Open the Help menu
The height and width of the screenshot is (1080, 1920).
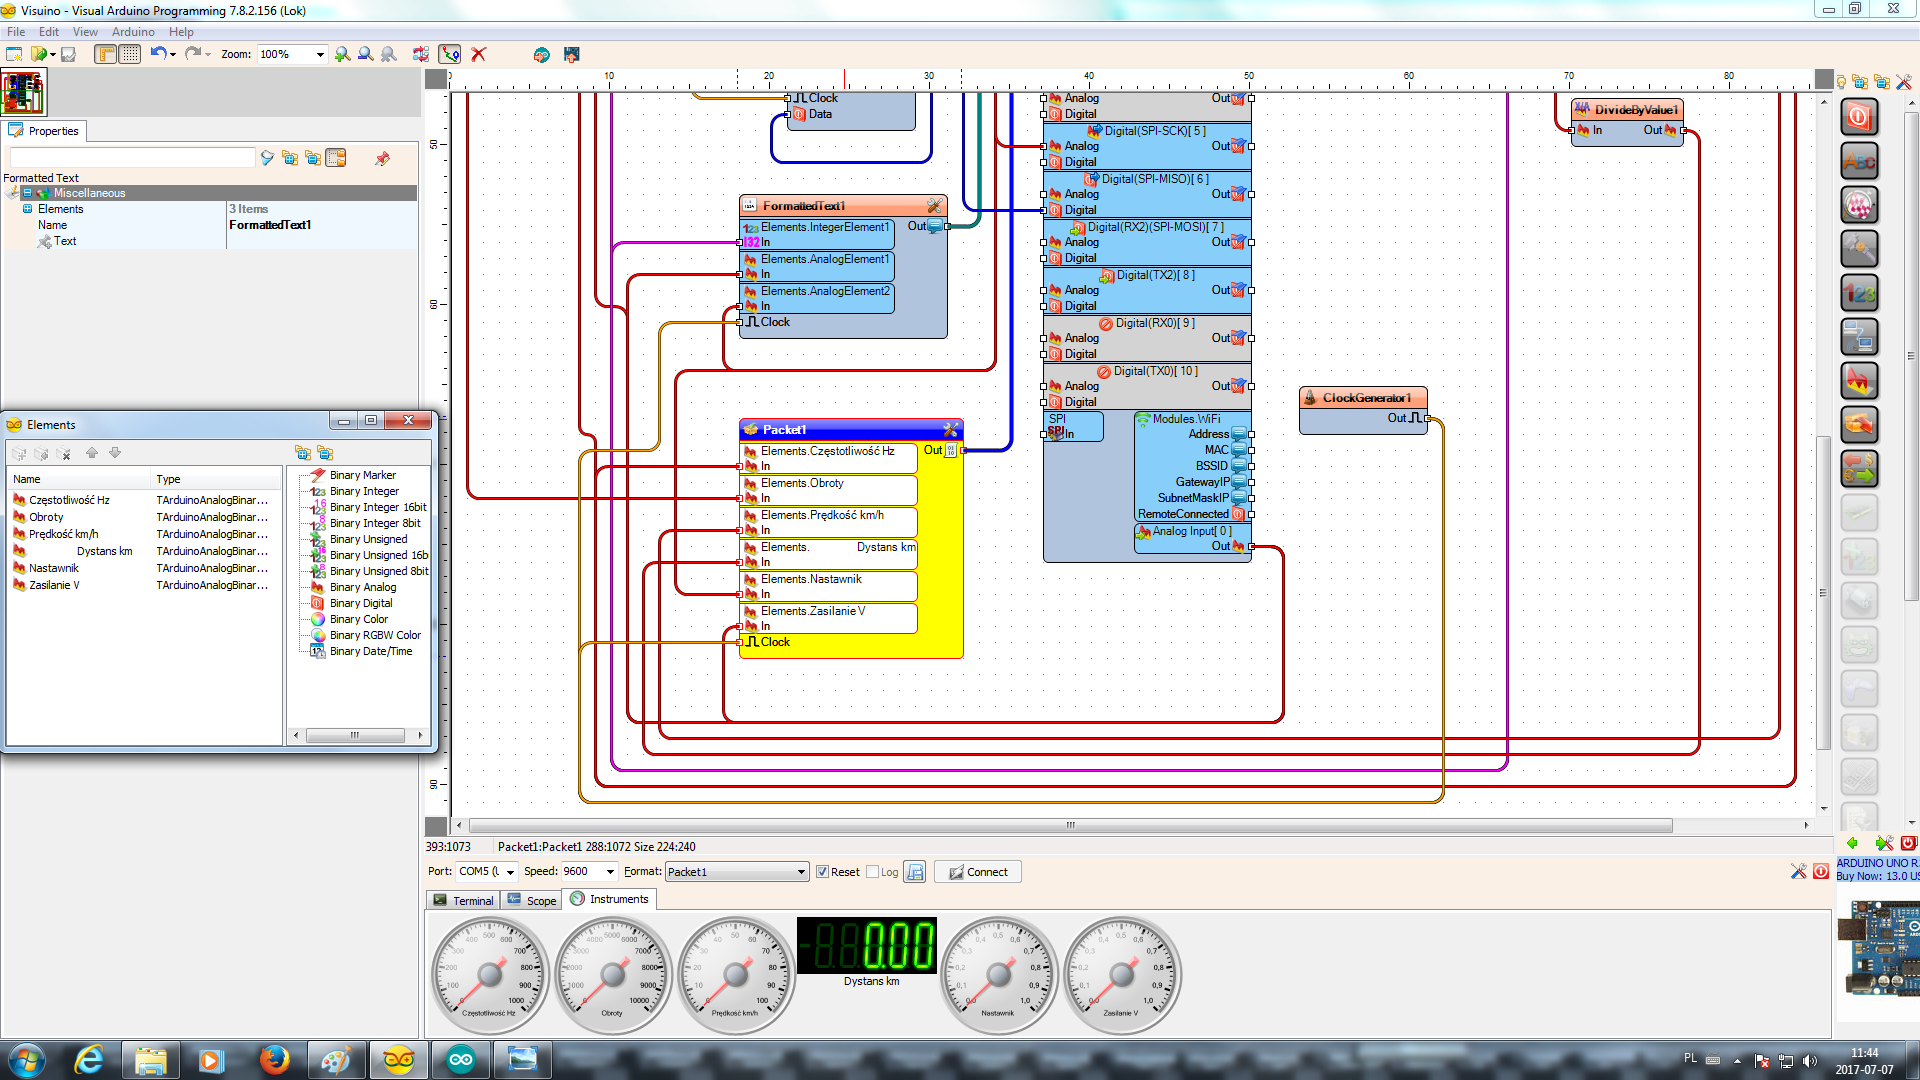pyautogui.click(x=181, y=32)
